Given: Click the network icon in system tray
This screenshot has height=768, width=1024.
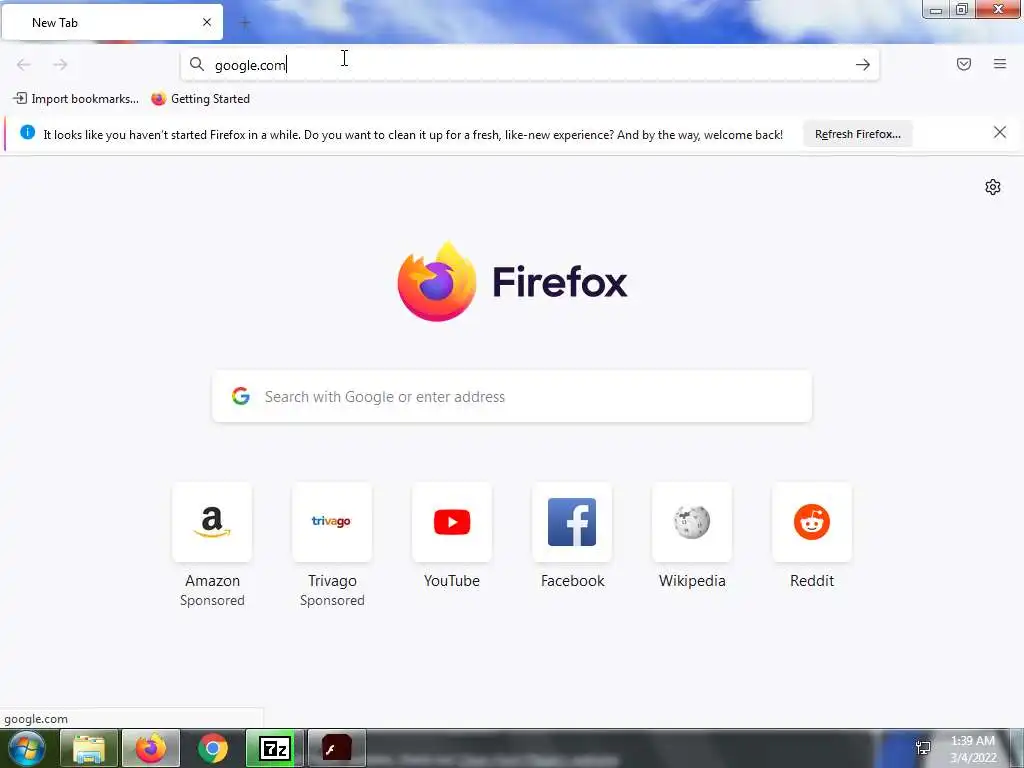Looking at the screenshot, I should pos(923,748).
